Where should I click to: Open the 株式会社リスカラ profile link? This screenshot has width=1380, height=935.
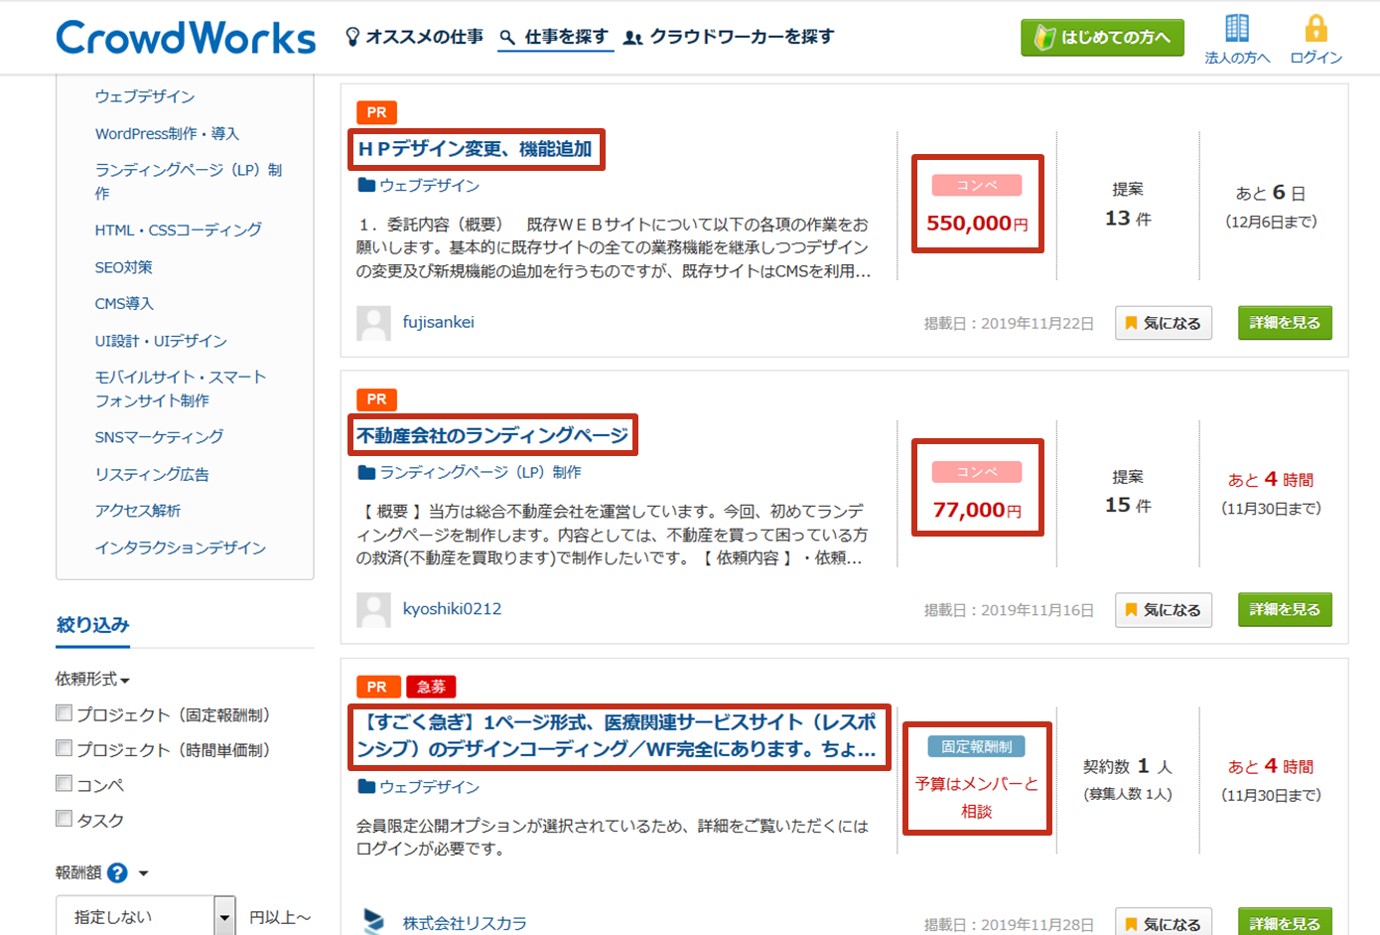pos(464,923)
